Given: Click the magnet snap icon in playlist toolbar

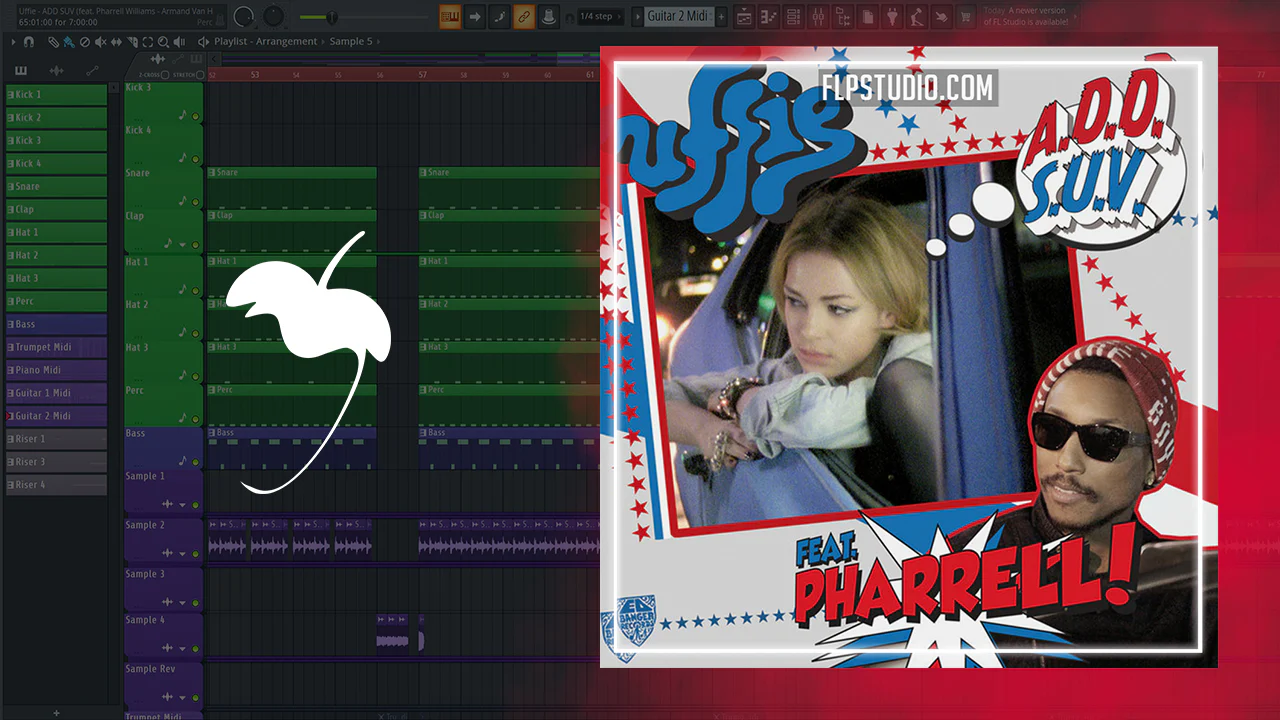Looking at the screenshot, I should pos(28,42).
